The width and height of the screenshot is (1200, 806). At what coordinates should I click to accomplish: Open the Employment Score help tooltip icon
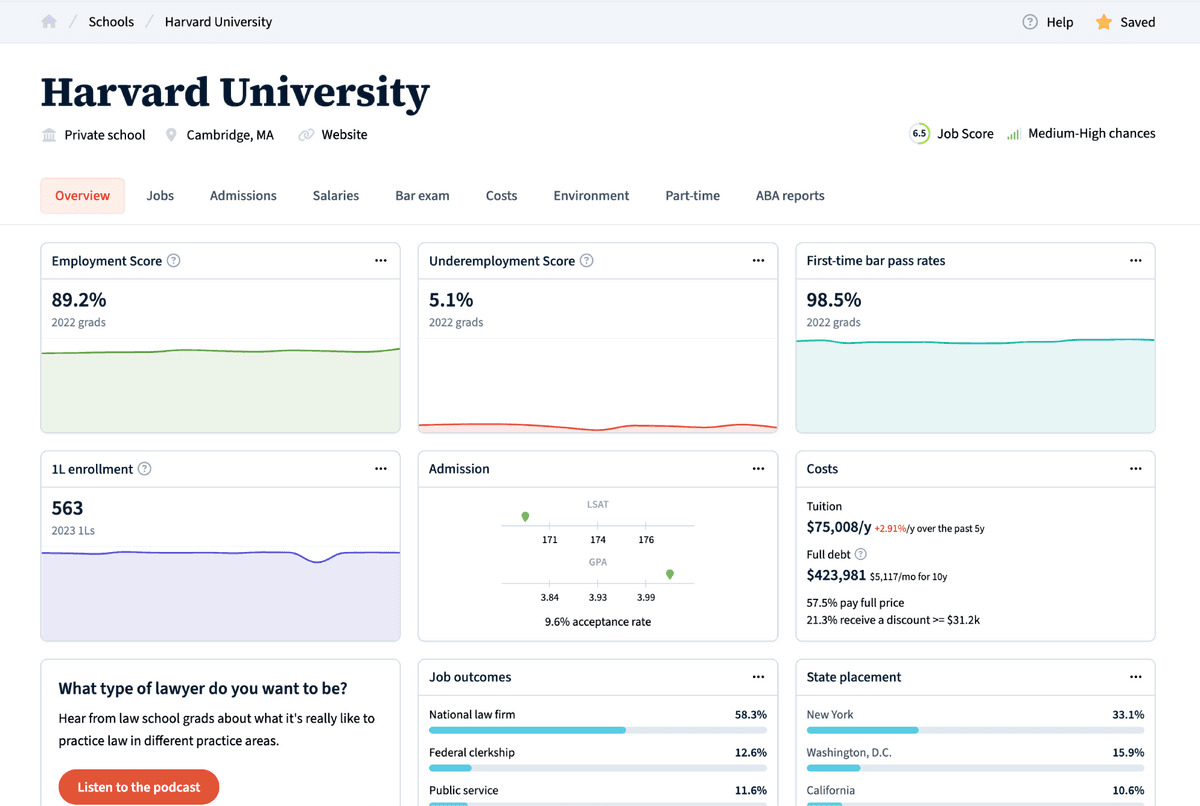pos(174,260)
